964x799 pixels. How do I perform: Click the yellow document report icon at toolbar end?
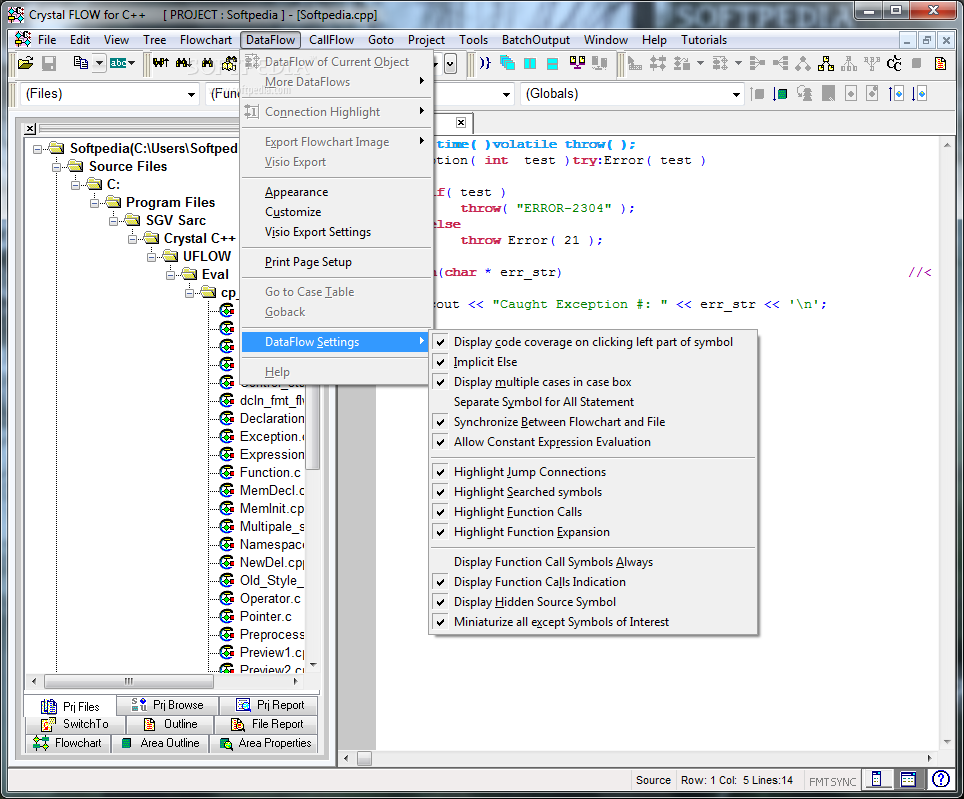[940, 63]
